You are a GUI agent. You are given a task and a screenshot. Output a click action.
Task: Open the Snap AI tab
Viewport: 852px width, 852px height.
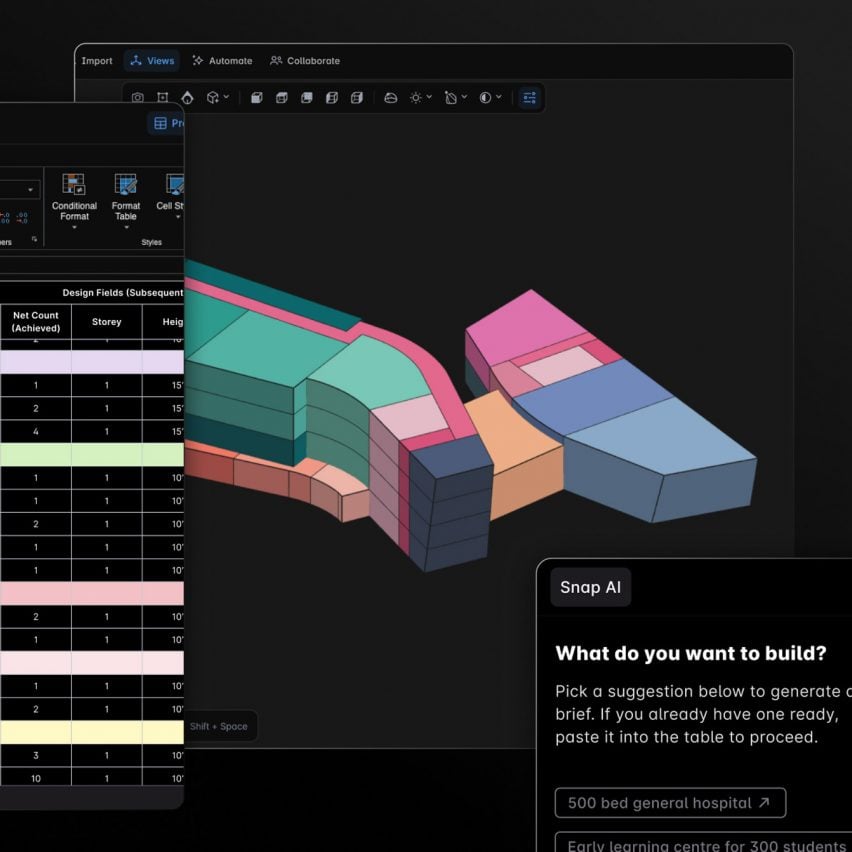coord(590,587)
